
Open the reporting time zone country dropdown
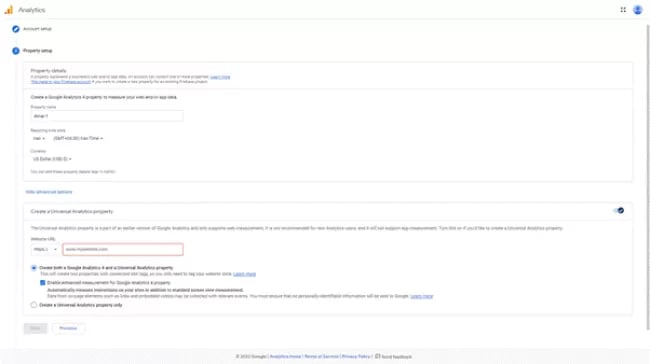coord(39,138)
